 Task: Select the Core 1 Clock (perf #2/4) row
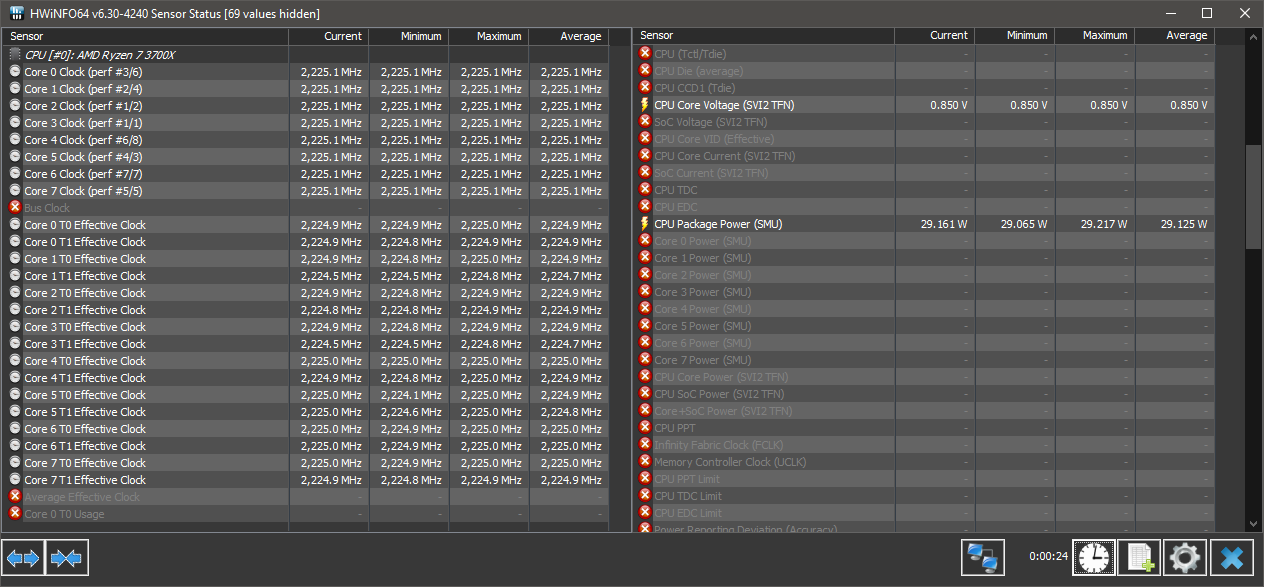305,89
